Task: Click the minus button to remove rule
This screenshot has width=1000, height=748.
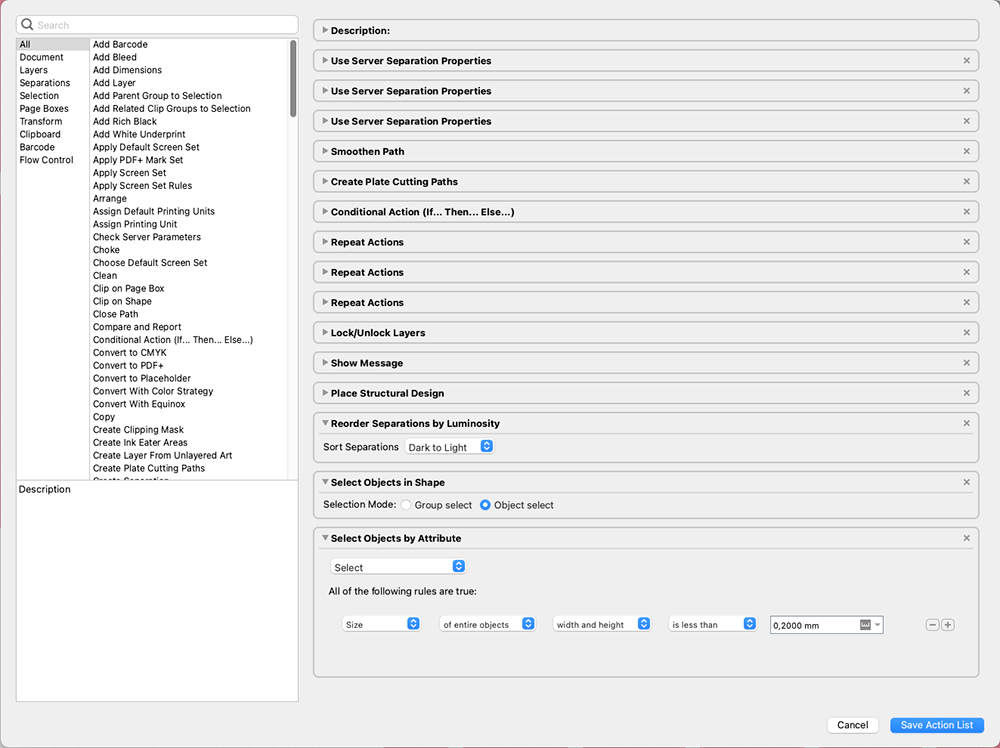Action: [932, 625]
